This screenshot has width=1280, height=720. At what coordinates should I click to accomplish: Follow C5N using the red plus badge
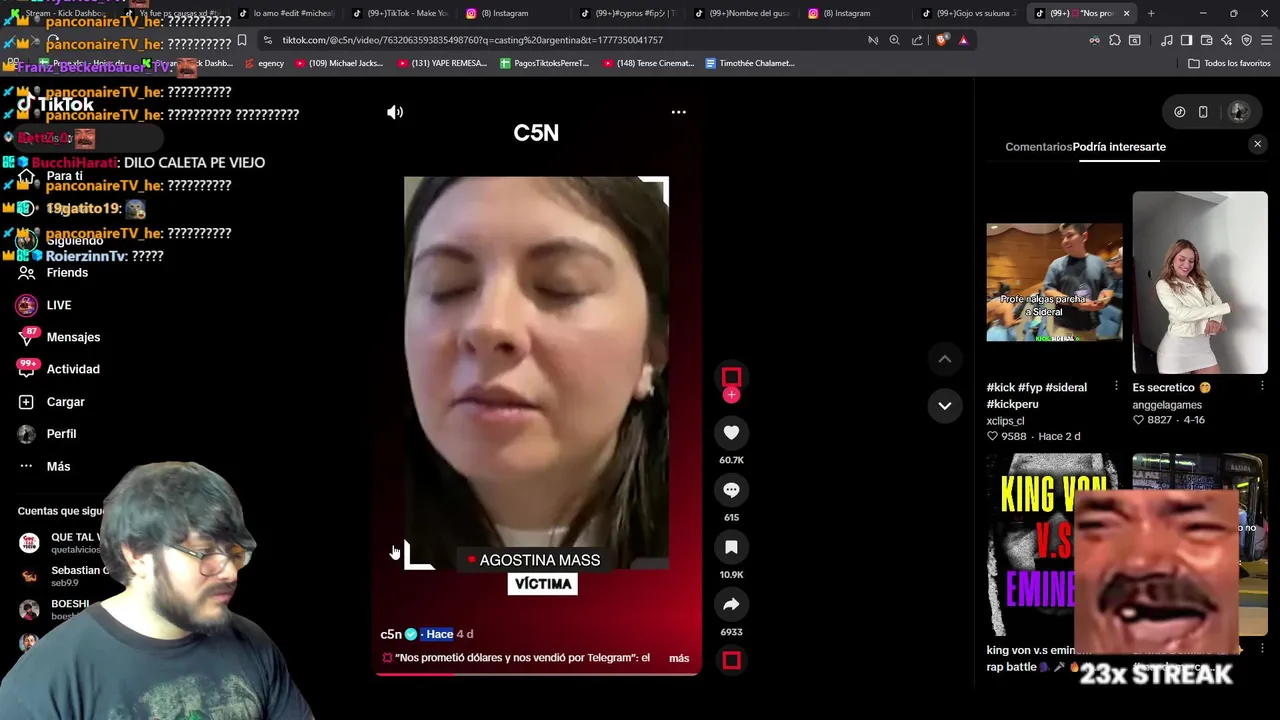point(731,395)
